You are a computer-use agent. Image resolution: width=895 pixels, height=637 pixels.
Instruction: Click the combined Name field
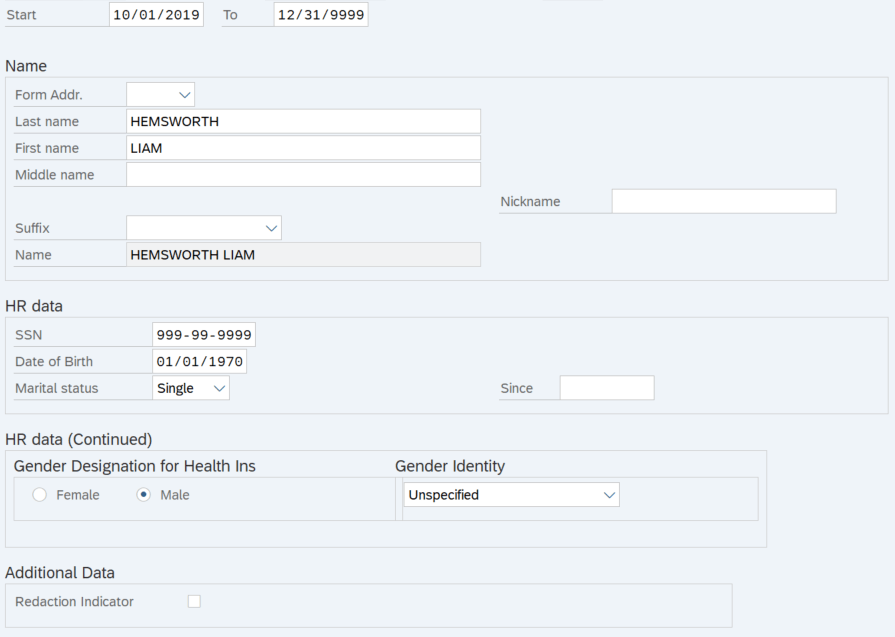pos(300,254)
